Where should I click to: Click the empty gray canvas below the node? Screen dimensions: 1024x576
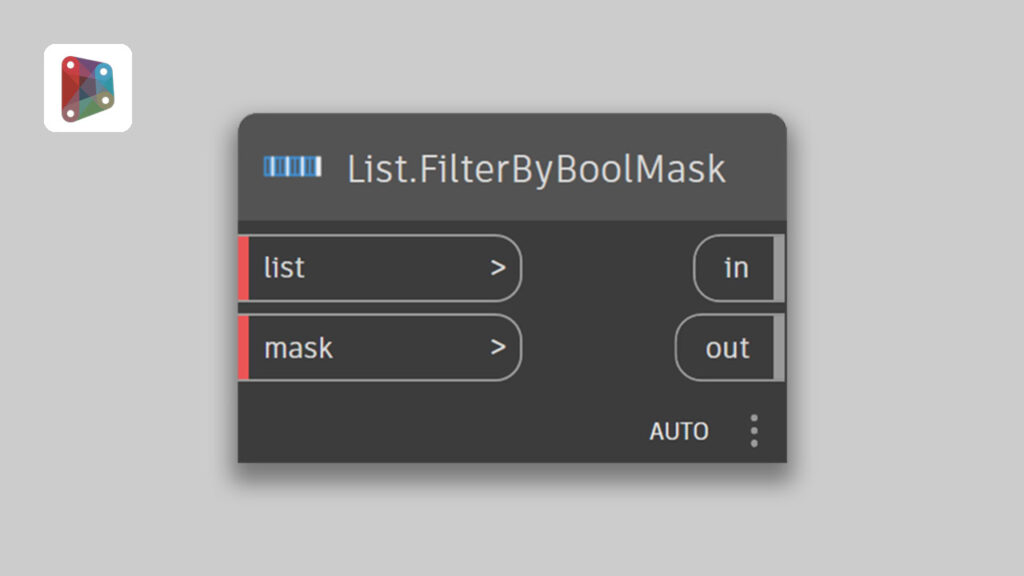(512, 522)
